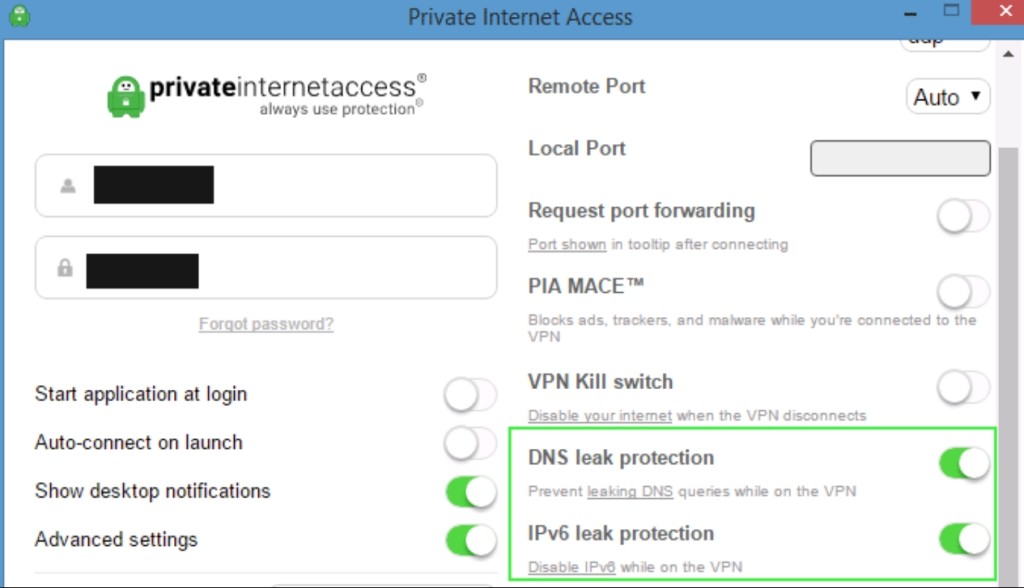Click the user icon in username field

tap(68, 186)
